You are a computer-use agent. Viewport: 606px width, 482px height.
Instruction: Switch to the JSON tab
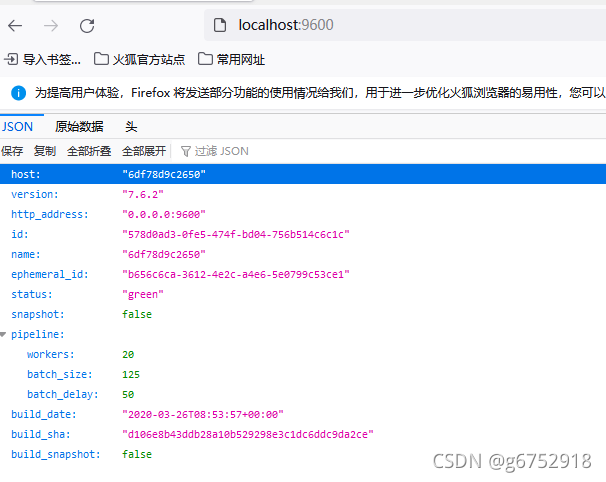(x=17, y=127)
